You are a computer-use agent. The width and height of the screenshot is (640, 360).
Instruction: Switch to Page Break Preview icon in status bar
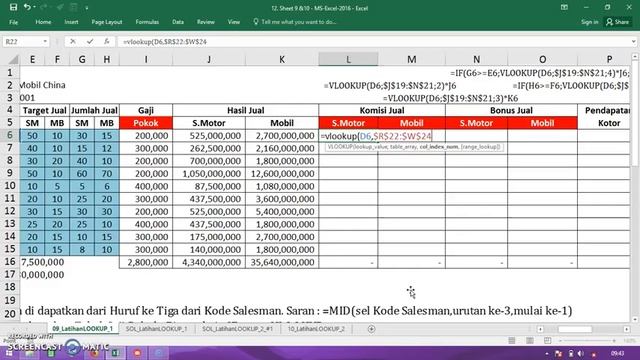(547, 340)
